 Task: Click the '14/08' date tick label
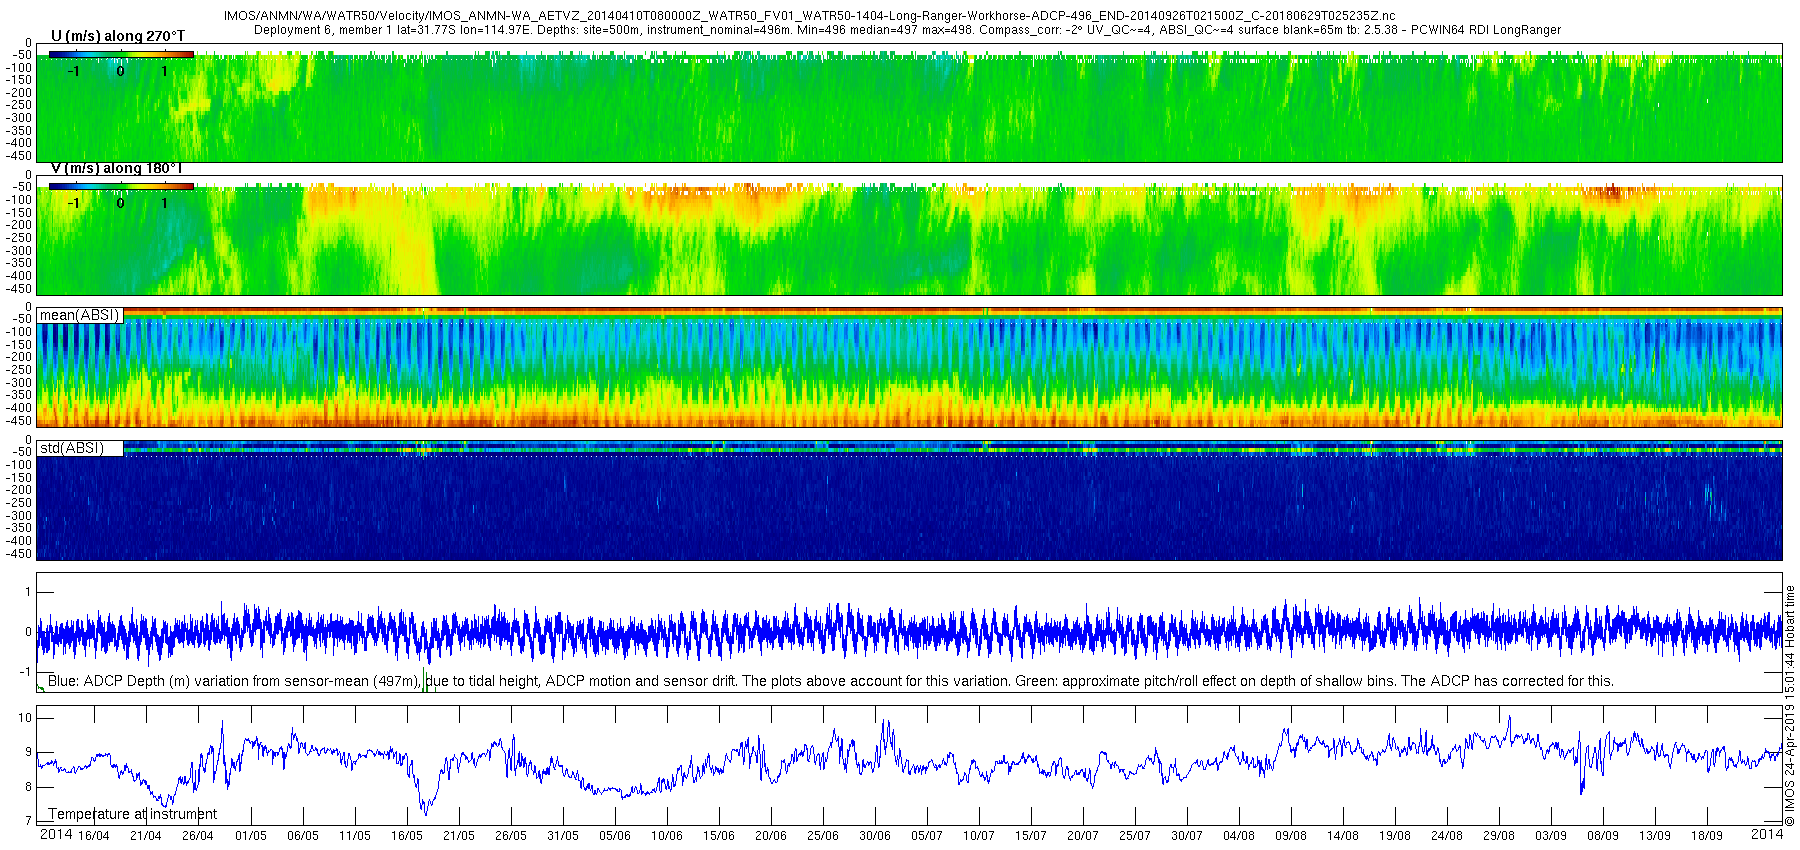[x=1342, y=836]
